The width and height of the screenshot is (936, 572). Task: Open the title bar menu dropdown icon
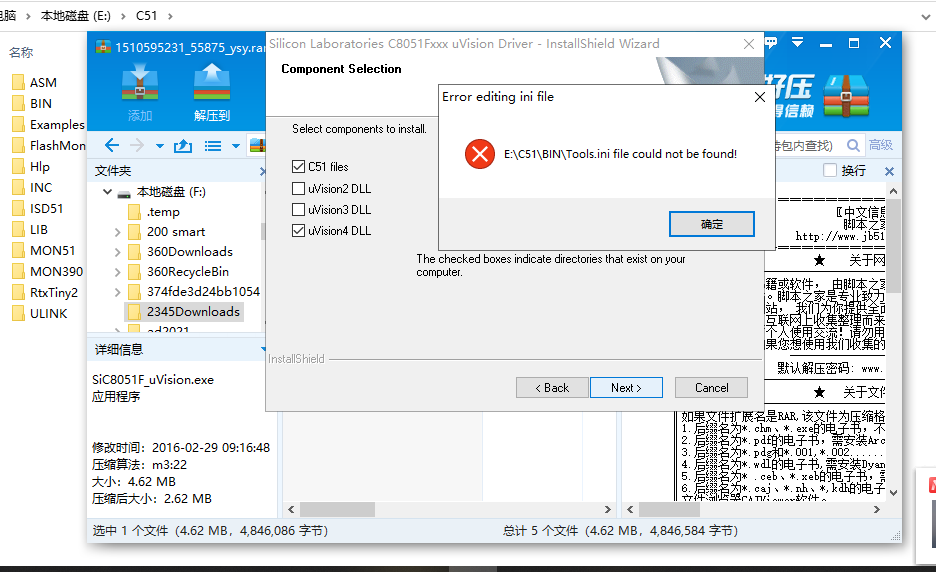click(x=797, y=42)
